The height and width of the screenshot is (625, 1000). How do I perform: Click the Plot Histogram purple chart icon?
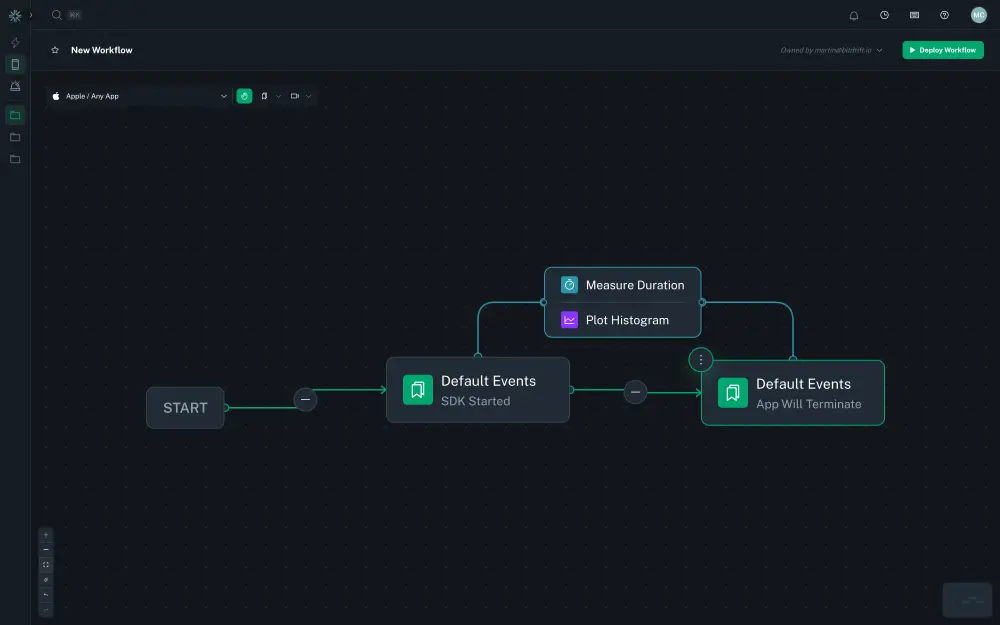click(x=569, y=319)
